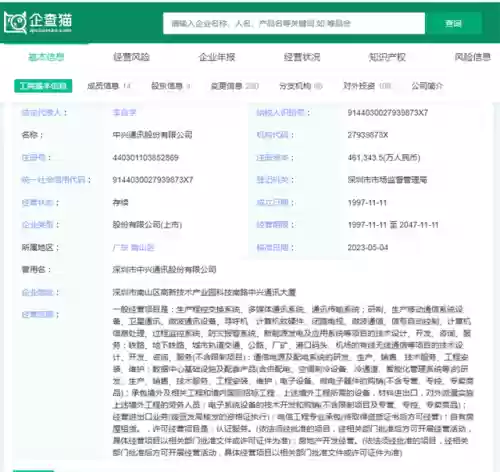Select the 知识产权 tab

[x=387, y=57]
